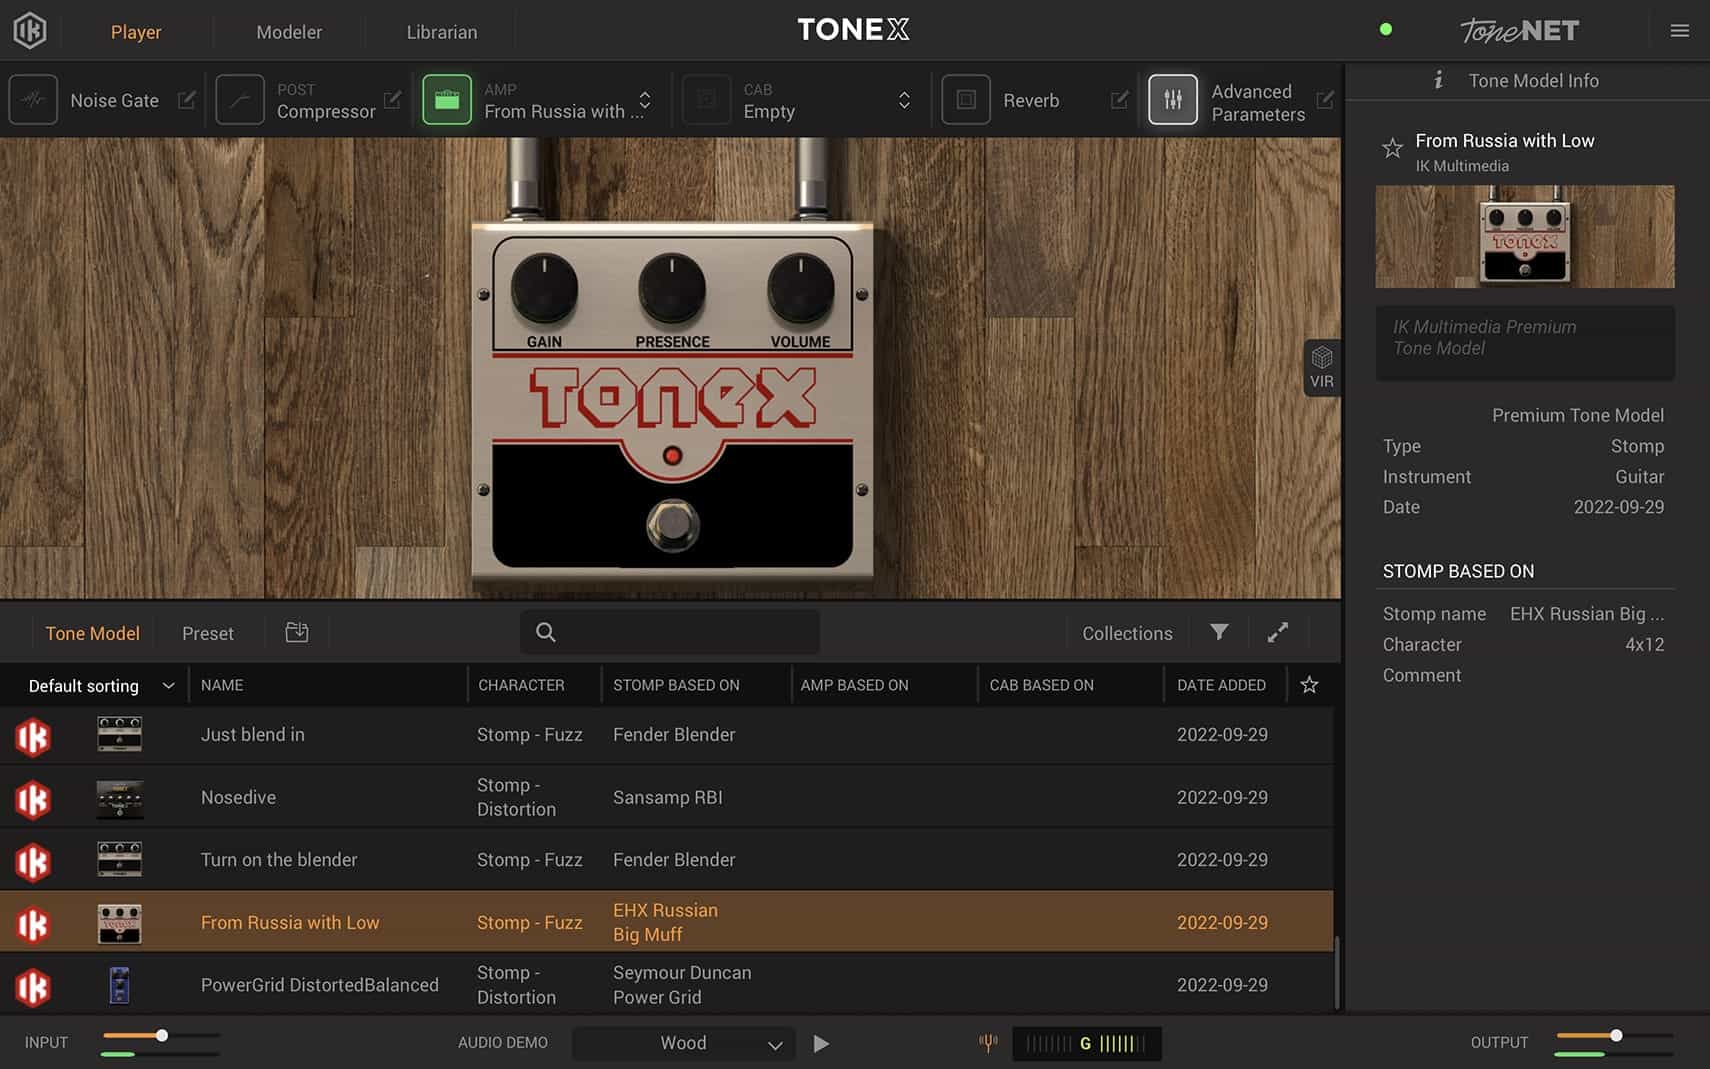Open the filter funnel icon
The height and width of the screenshot is (1069, 1710).
1219,632
